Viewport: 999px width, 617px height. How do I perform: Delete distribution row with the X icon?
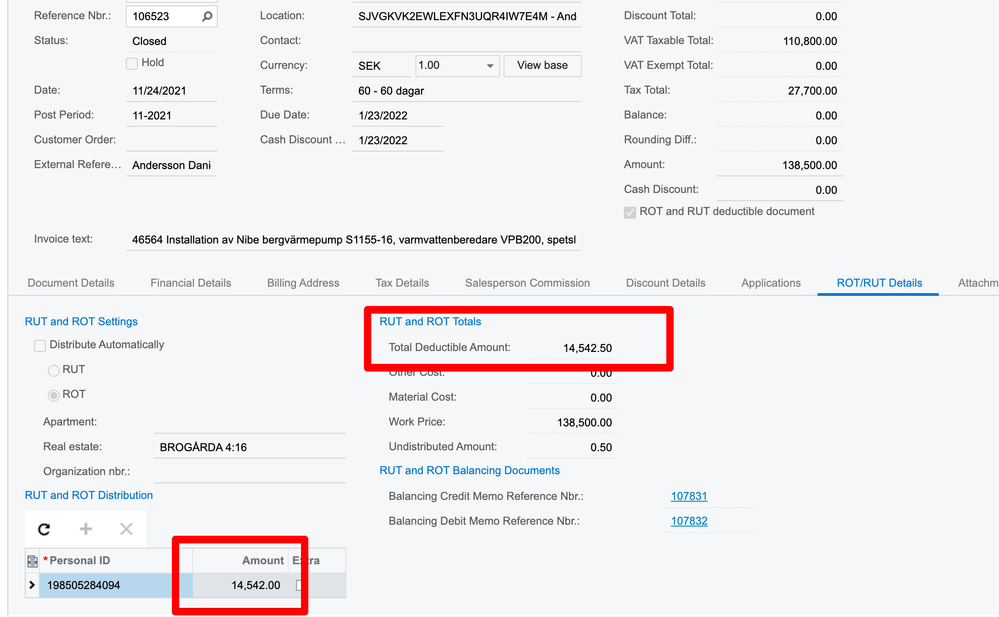(126, 529)
